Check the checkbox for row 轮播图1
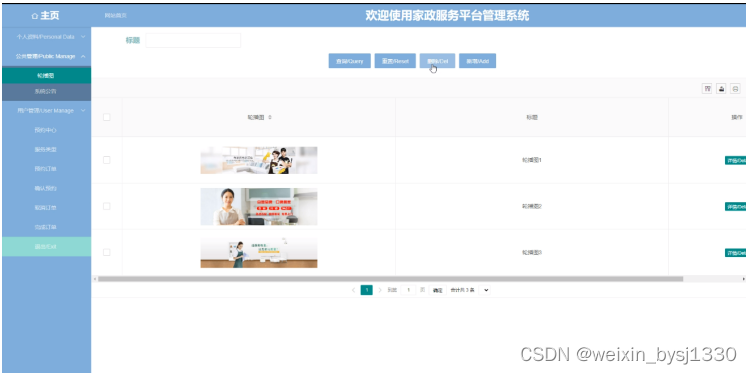The image size is (752, 374). point(106,160)
